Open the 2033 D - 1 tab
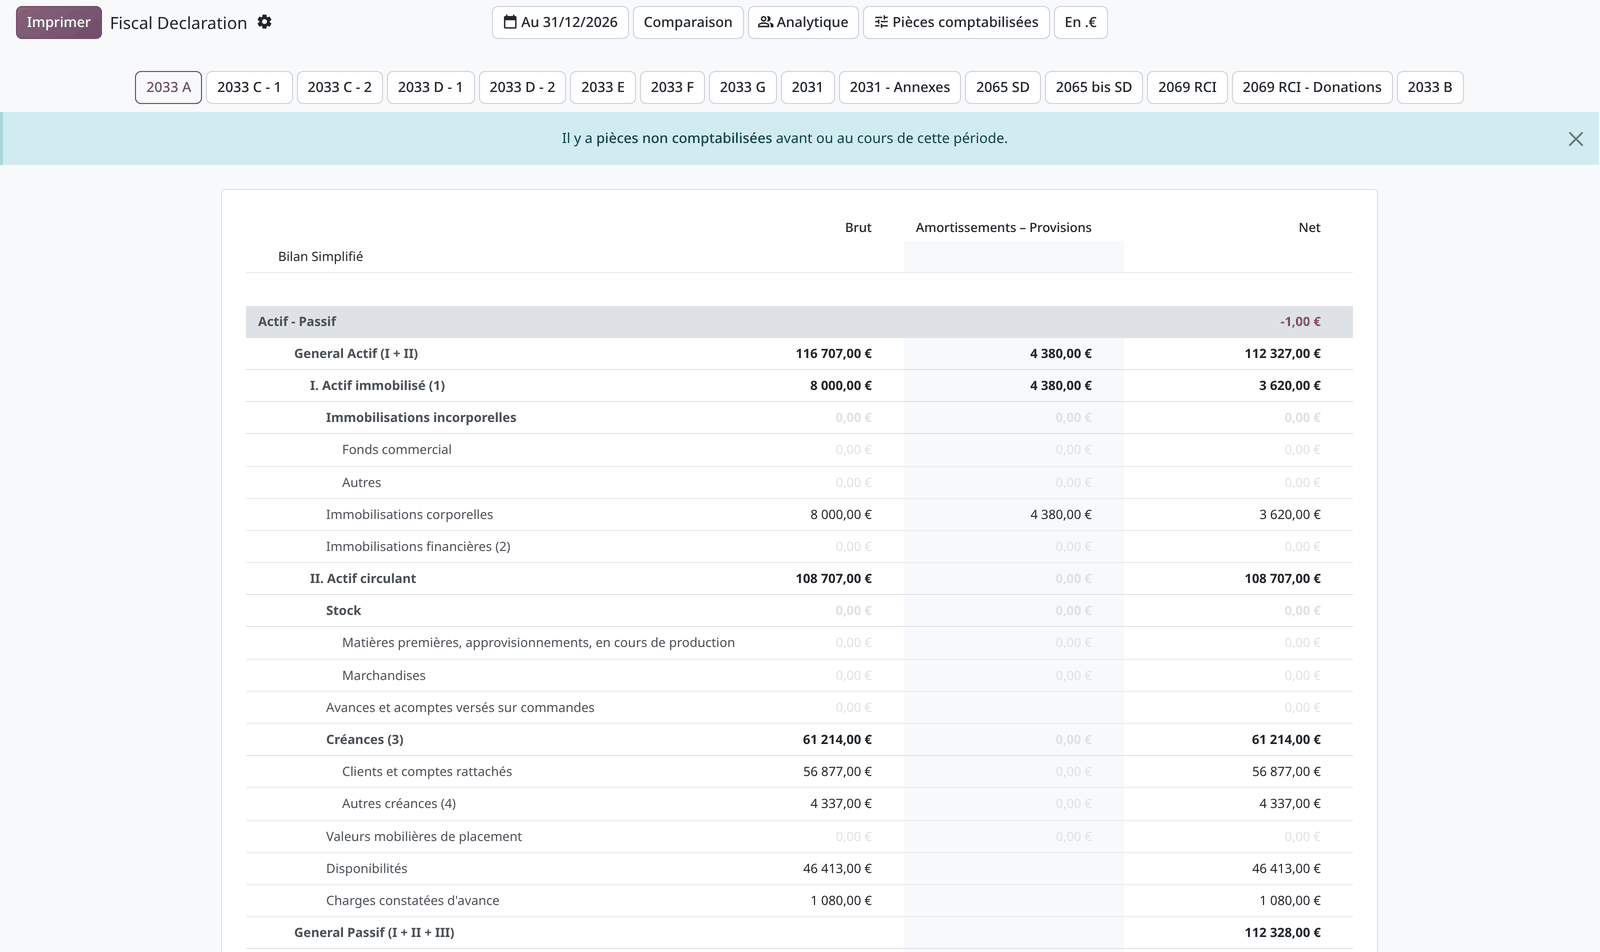The height and width of the screenshot is (952, 1600). pos(430,87)
